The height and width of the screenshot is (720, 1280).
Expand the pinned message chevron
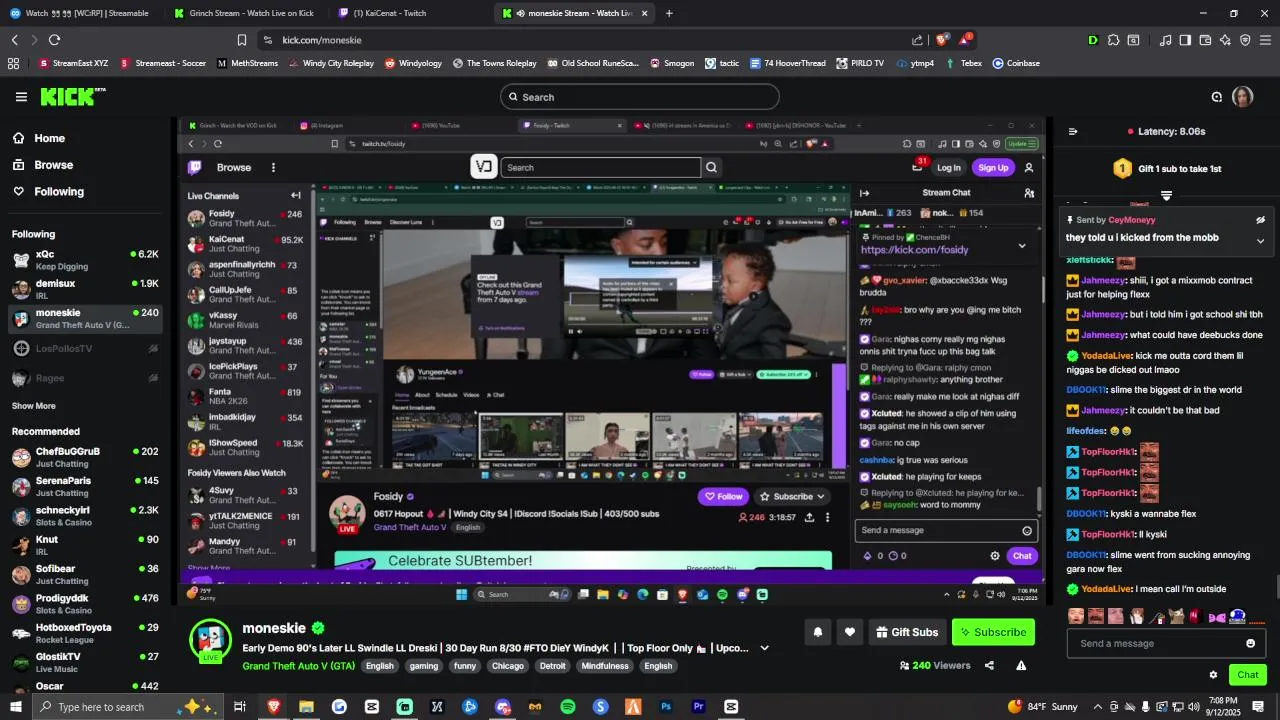tap(1260, 241)
